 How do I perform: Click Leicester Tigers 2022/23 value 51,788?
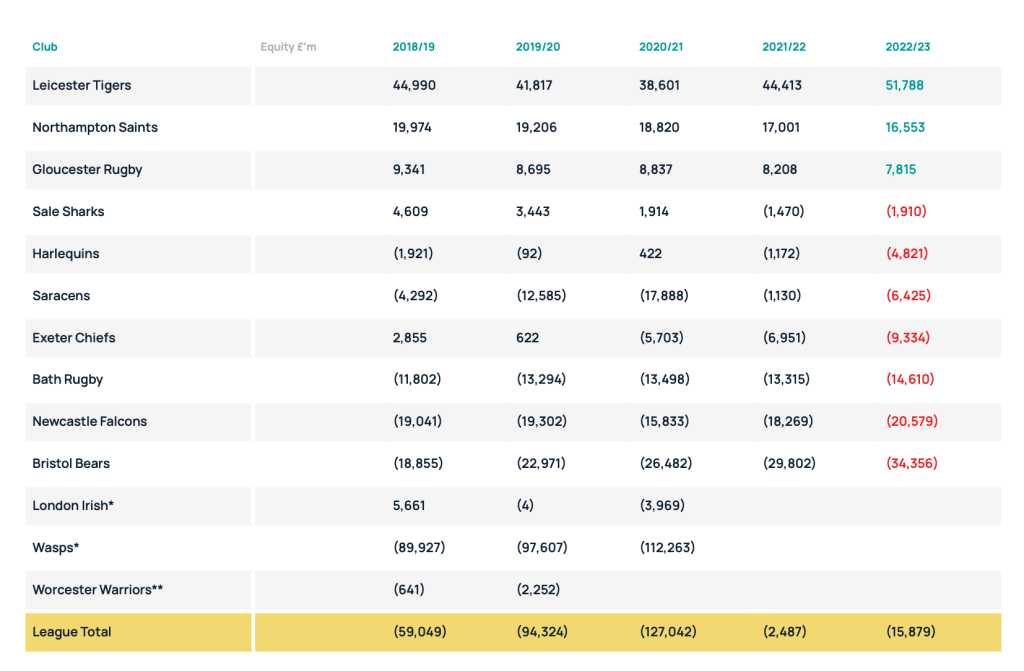[904, 86]
